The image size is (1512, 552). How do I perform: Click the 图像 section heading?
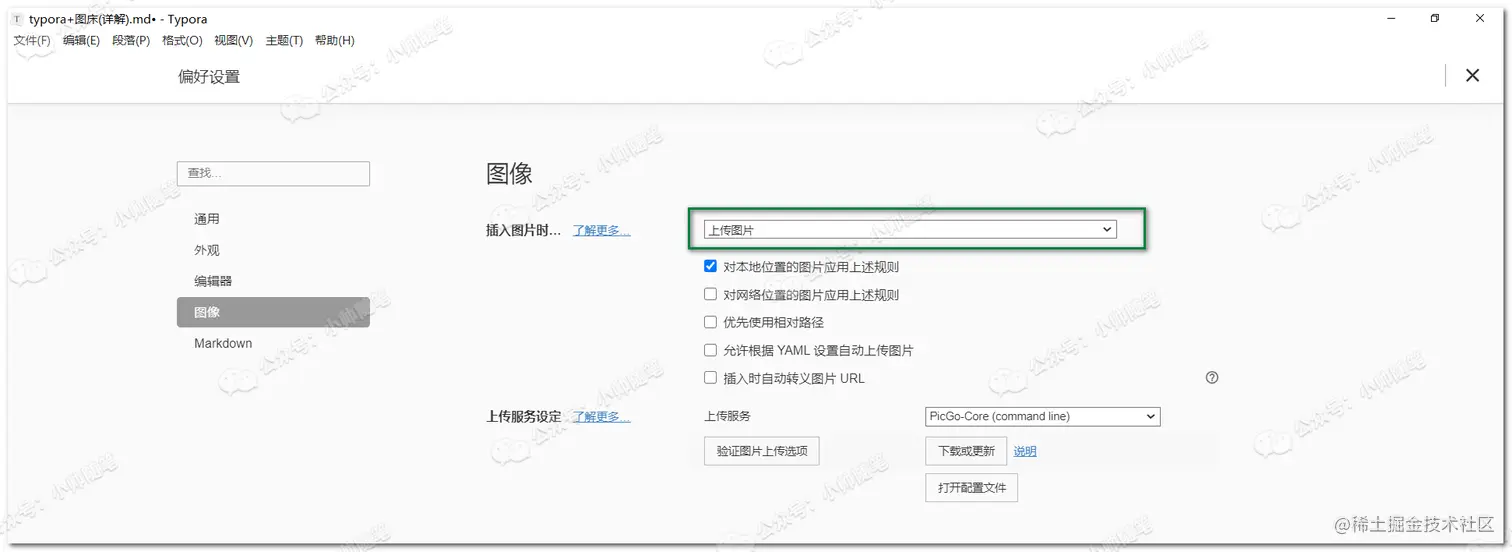pos(509,173)
